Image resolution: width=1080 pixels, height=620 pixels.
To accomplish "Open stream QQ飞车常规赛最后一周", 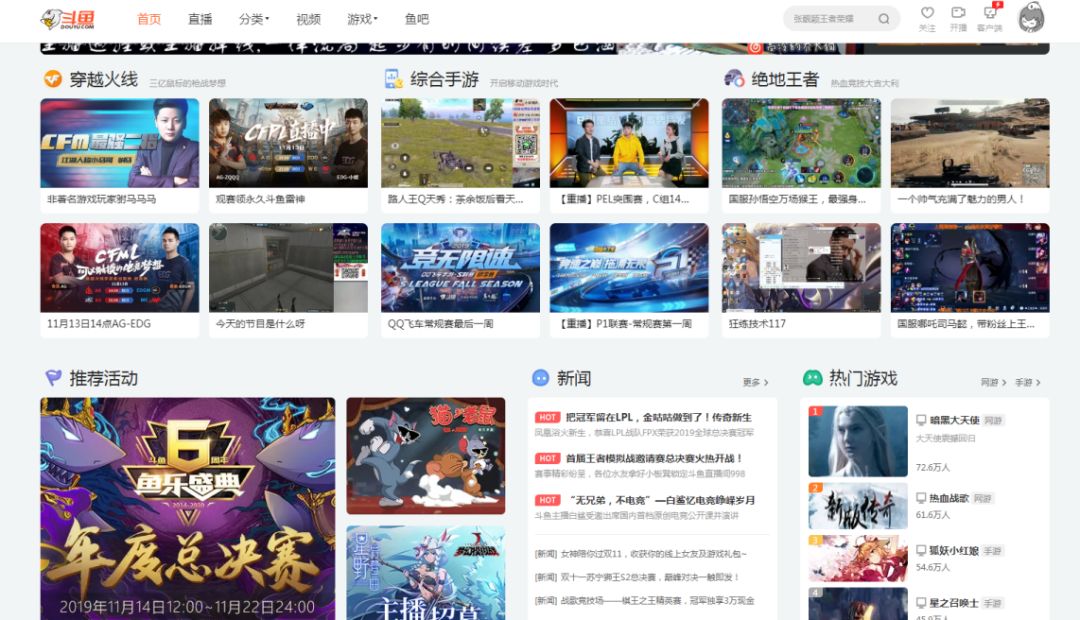I will point(461,280).
